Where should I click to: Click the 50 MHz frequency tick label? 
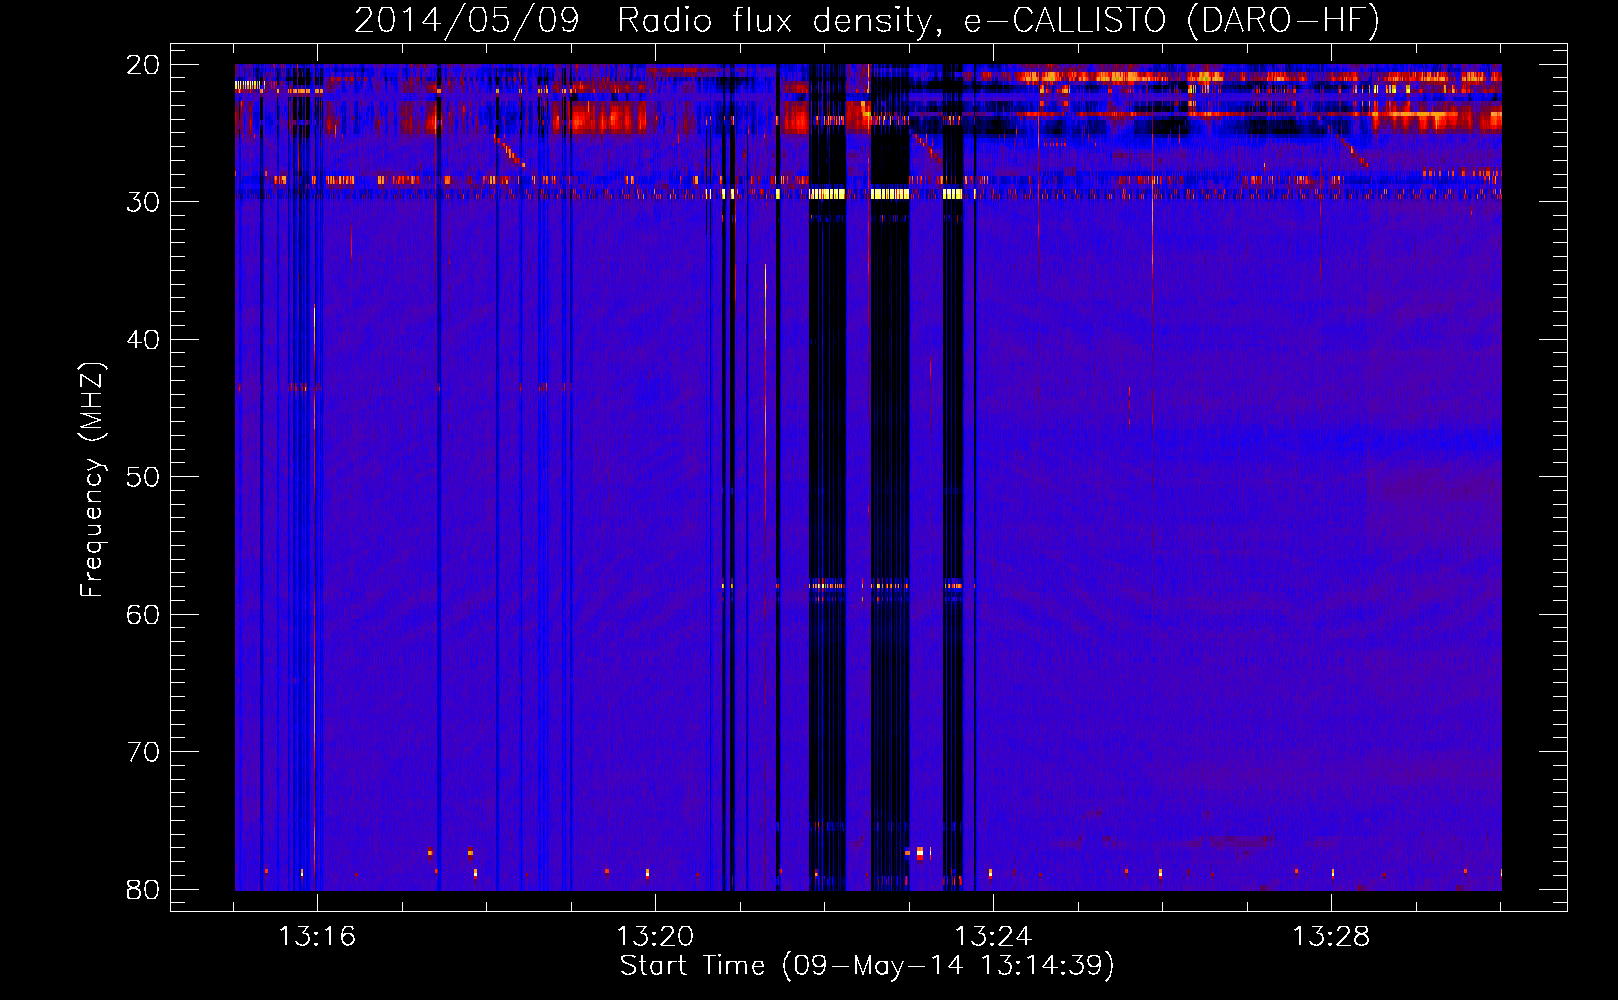143,477
